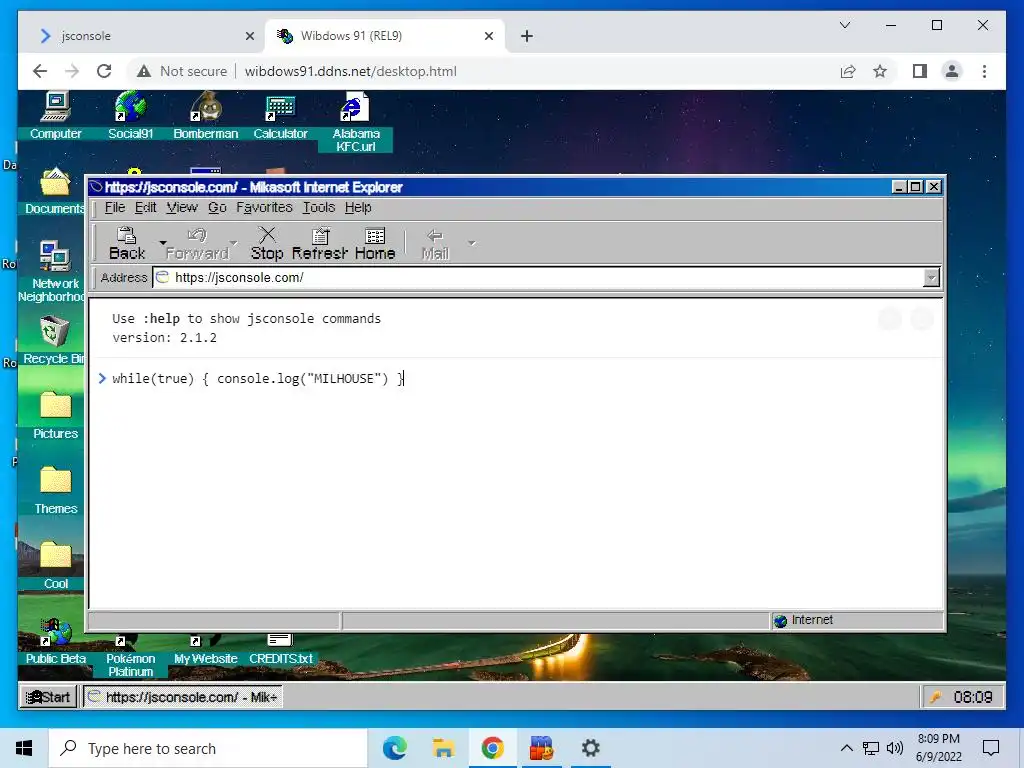Screen dimensions: 1024x768
Task: Click the Not secure warning icon
Action: click(x=144, y=71)
